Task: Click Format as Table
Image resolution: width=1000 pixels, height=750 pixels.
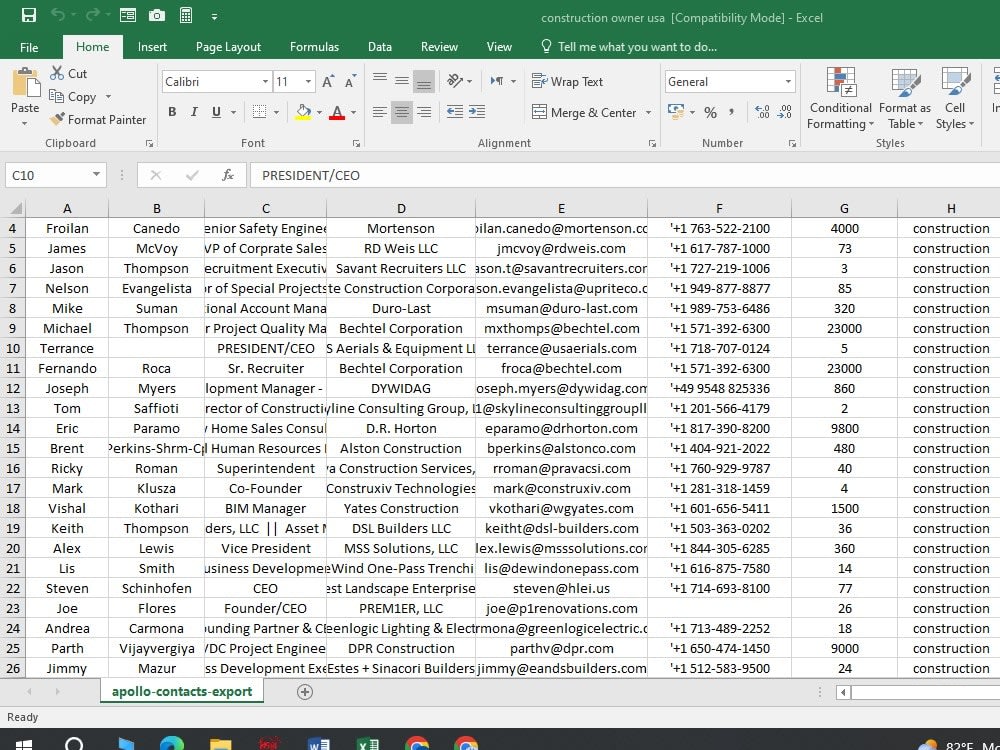Action: click(905, 98)
